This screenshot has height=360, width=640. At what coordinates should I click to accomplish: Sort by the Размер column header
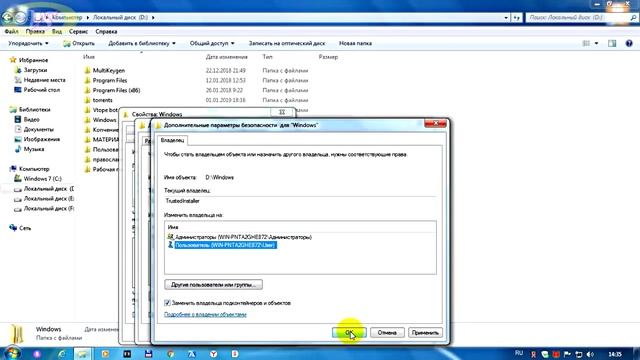[x=328, y=57]
